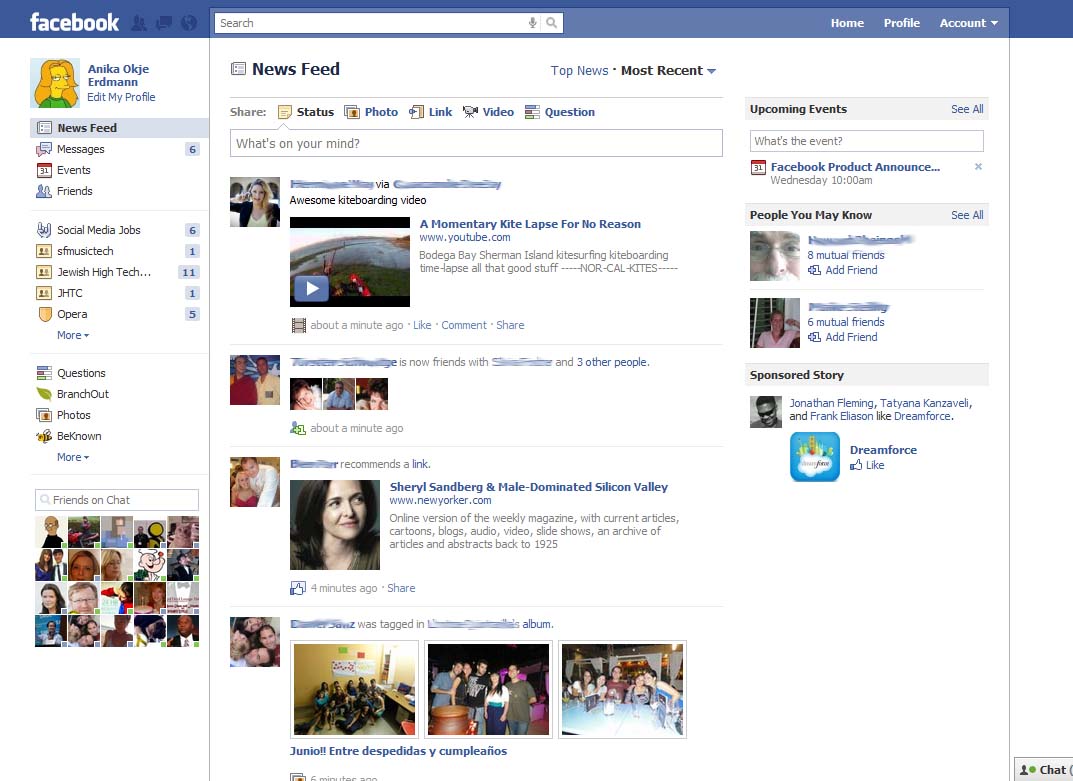This screenshot has width=1073, height=781.
Task: Click the Messages unread count 6
Action: click(192, 149)
